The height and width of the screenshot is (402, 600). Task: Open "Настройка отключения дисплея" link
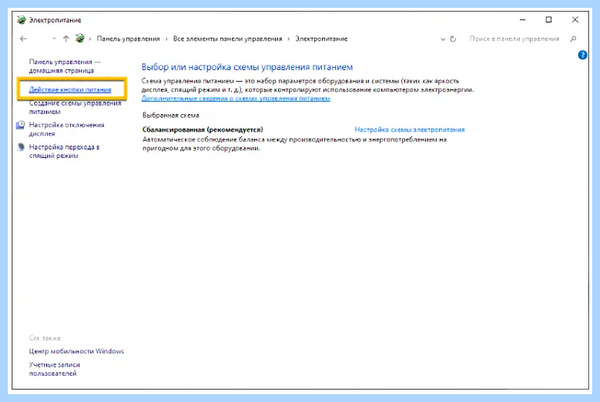pyautogui.click(x=67, y=129)
